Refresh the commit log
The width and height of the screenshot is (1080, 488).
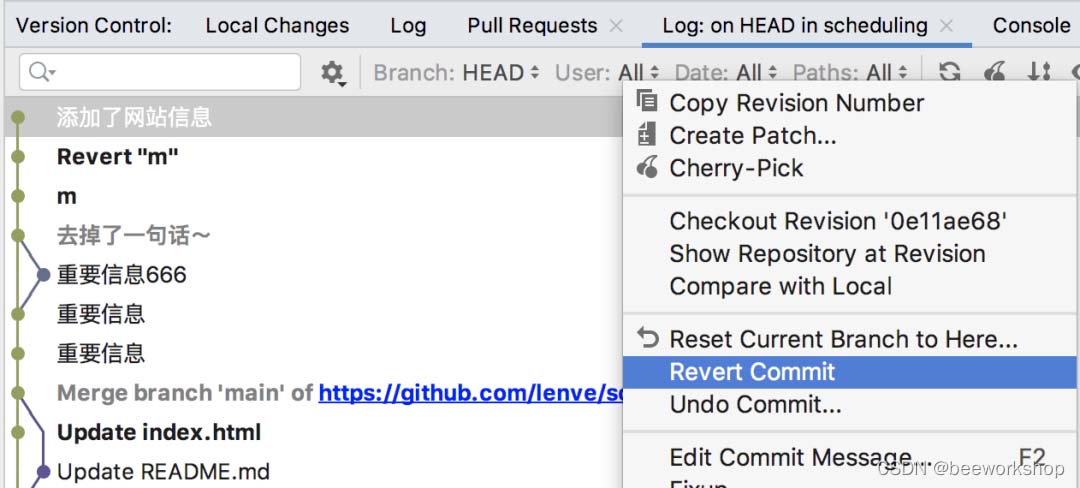pos(950,72)
